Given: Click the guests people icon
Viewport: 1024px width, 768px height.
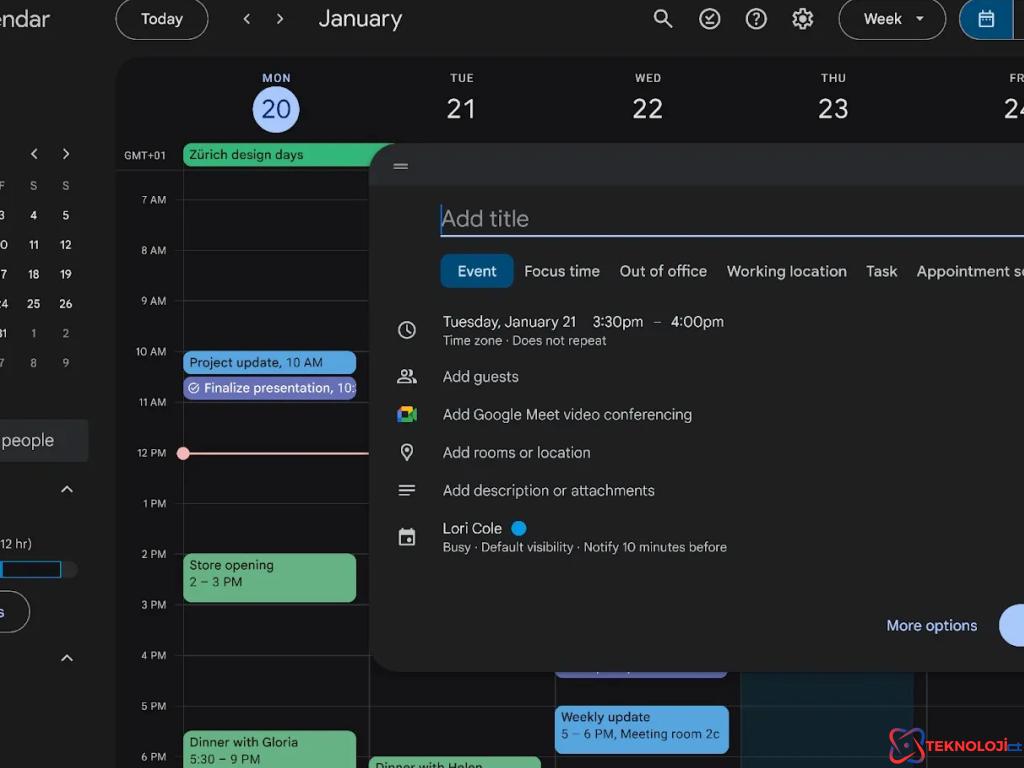Looking at the screenshot, I should (406, 377).
